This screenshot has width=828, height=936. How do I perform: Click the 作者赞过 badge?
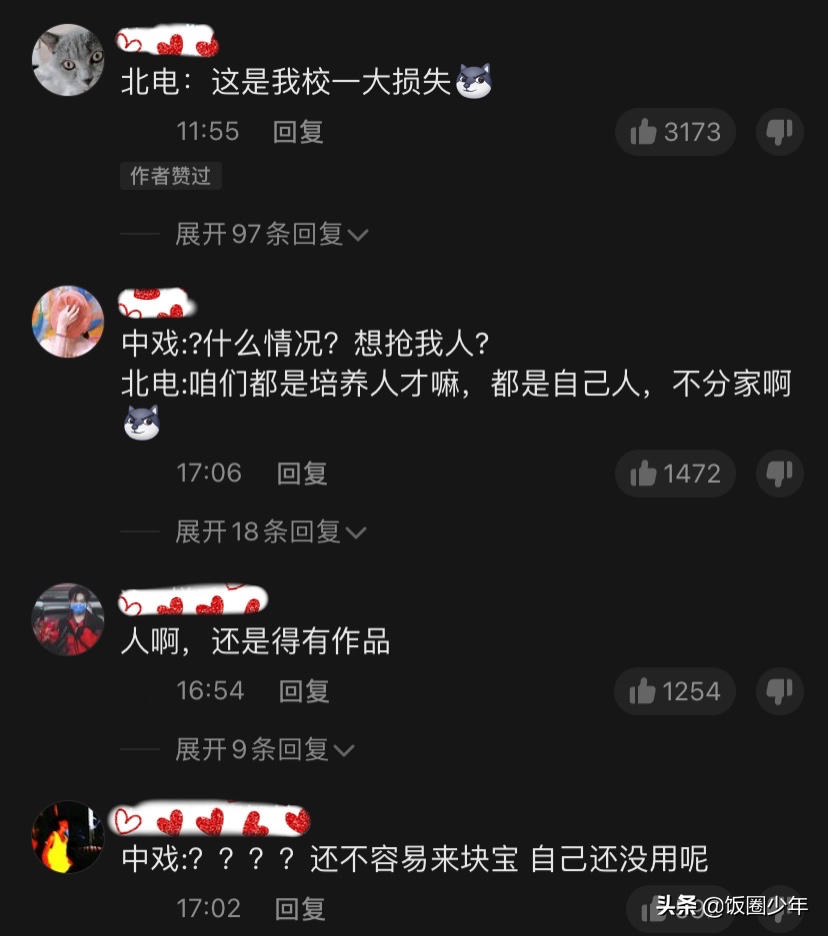pos(171,176)
